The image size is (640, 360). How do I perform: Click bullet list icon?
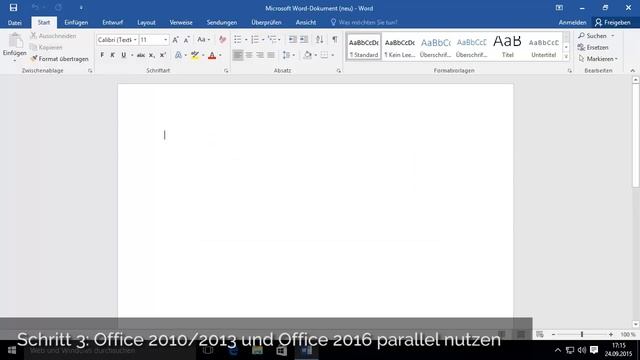coord(238,40)
